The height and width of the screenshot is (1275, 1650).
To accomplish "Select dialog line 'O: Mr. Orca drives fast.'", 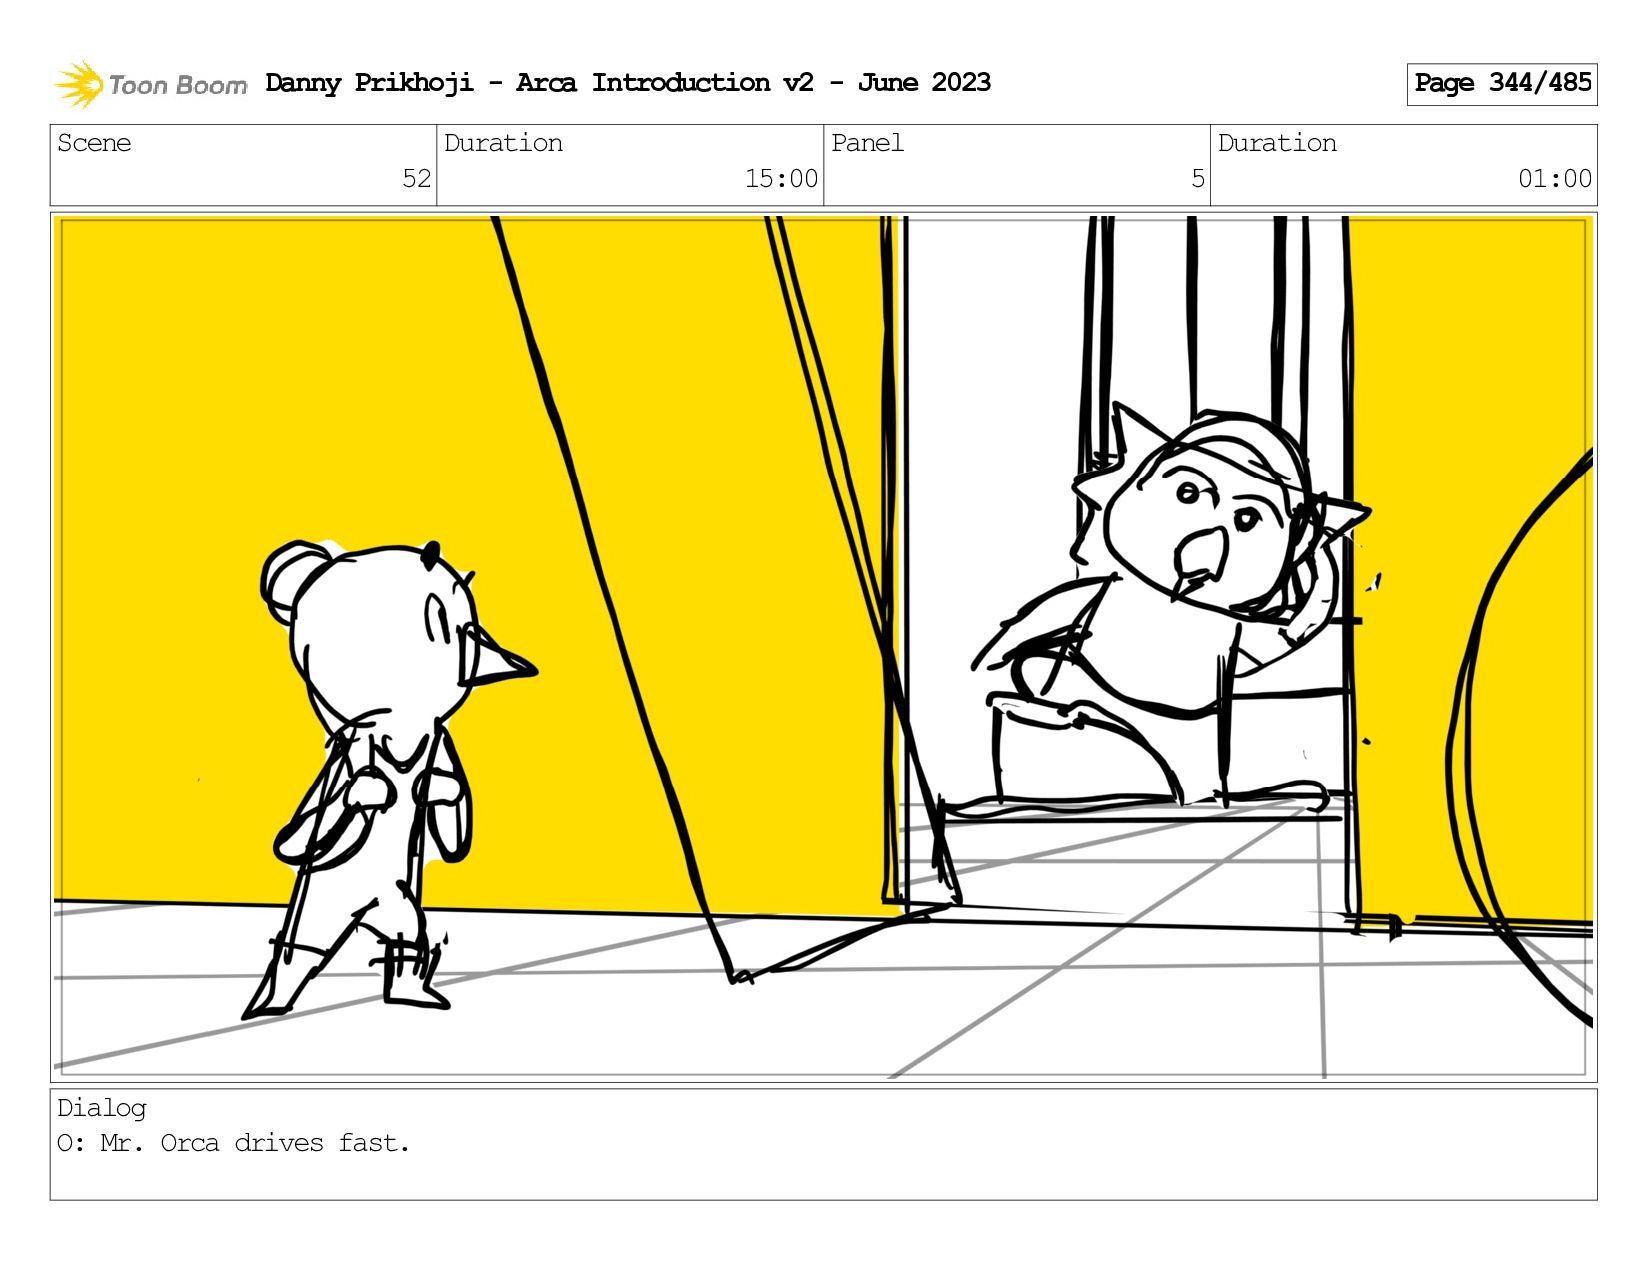I will coord(234,1143).
